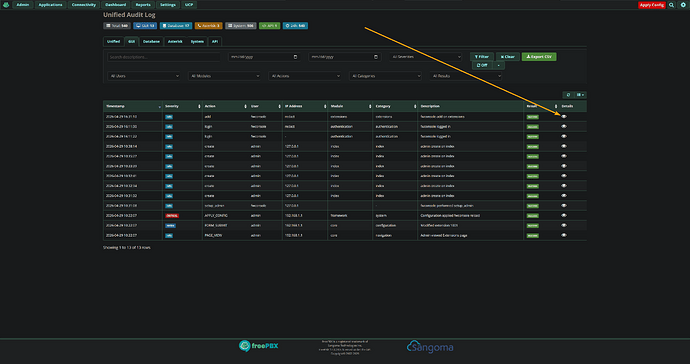
Task: Click the Filter button
Action: coord(482,57)
